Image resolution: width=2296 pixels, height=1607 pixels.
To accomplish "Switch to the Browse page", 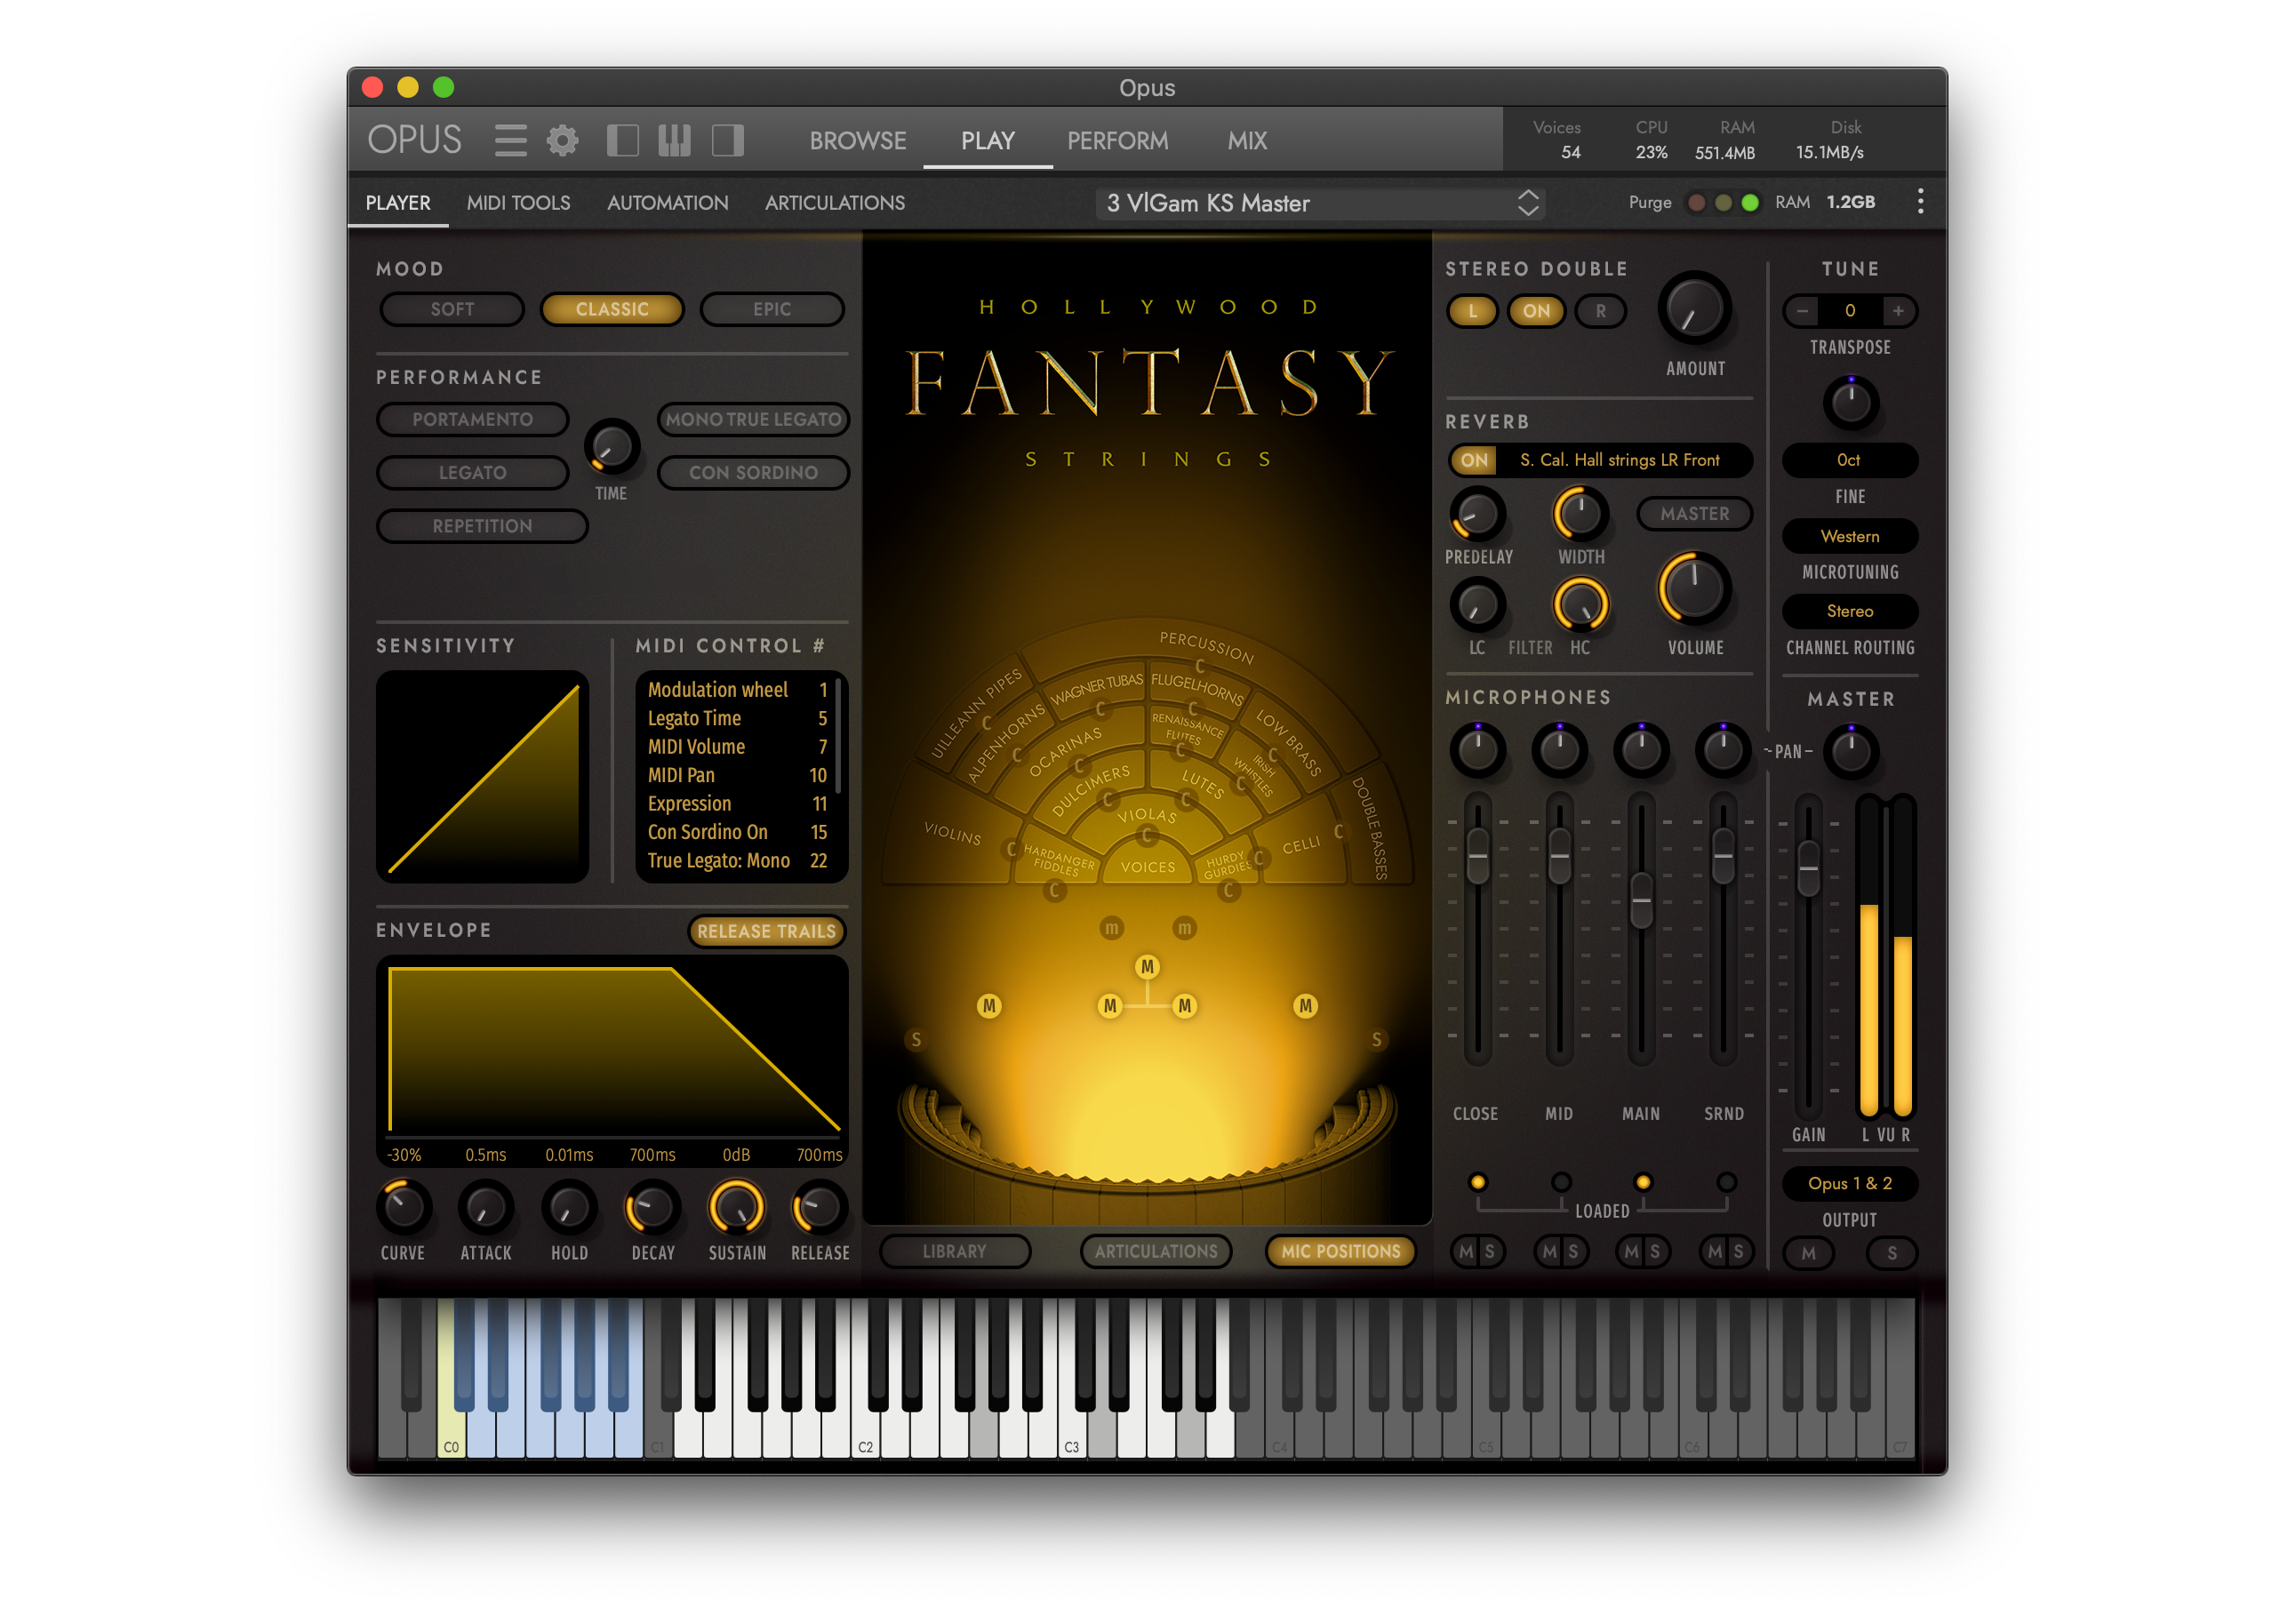I will coord(858,141).
